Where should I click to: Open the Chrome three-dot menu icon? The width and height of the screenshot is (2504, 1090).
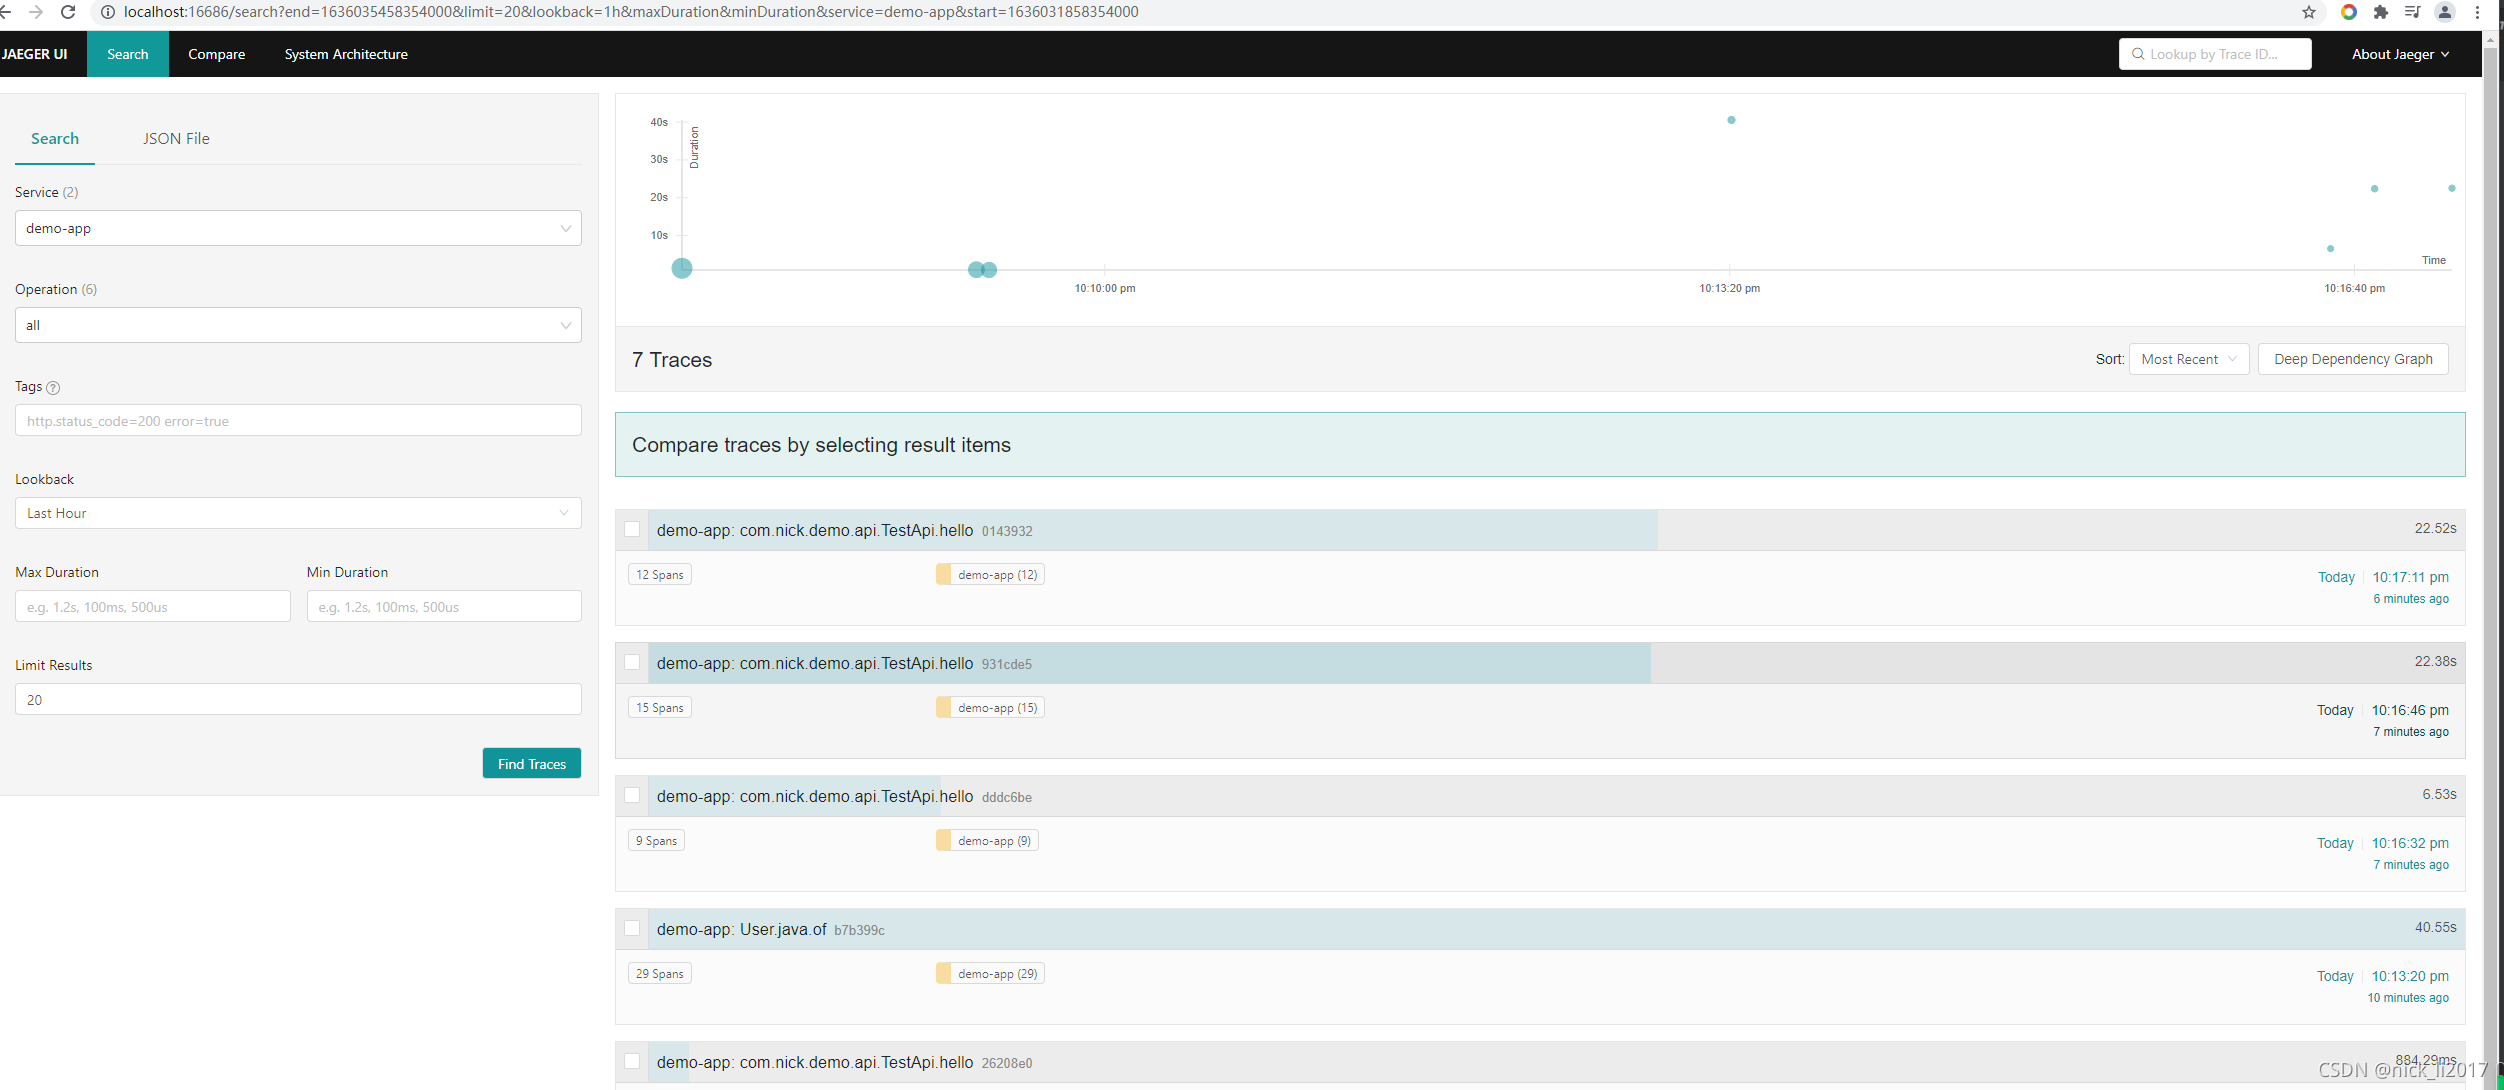2477,12
